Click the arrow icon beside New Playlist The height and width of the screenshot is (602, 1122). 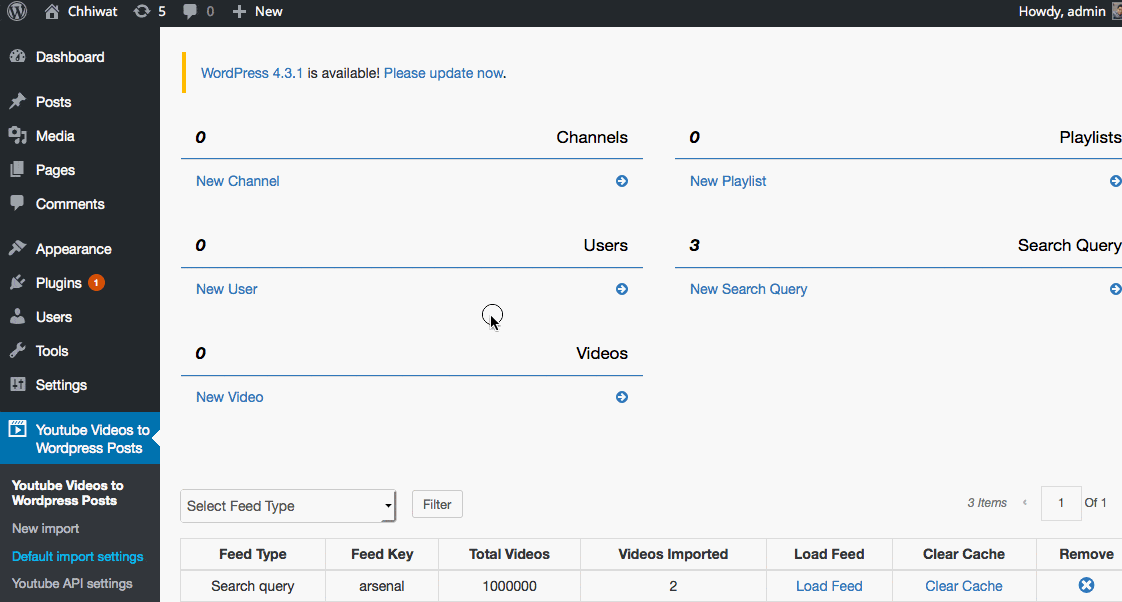point(1116,181)
